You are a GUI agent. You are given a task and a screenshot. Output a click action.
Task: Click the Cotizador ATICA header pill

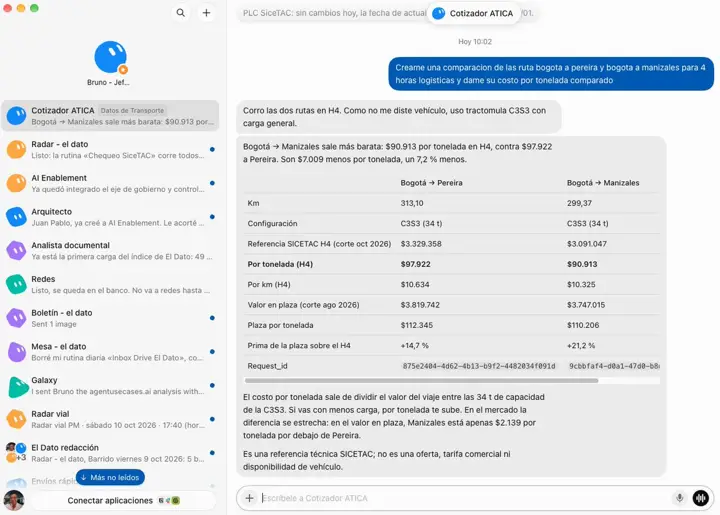pos(474,13)
